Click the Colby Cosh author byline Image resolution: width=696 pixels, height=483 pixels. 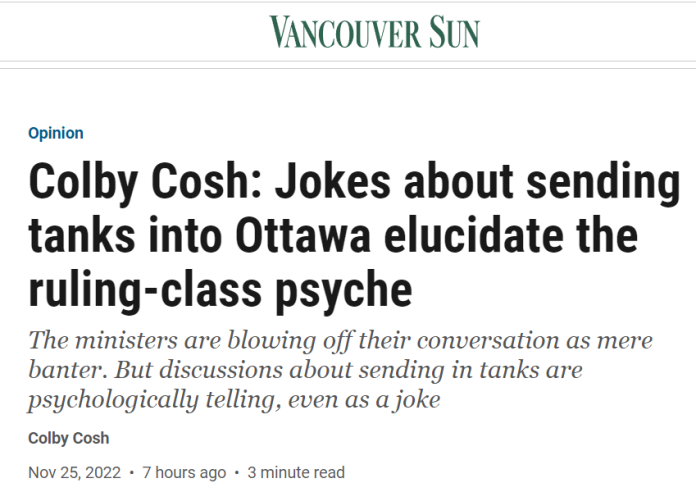68,438
